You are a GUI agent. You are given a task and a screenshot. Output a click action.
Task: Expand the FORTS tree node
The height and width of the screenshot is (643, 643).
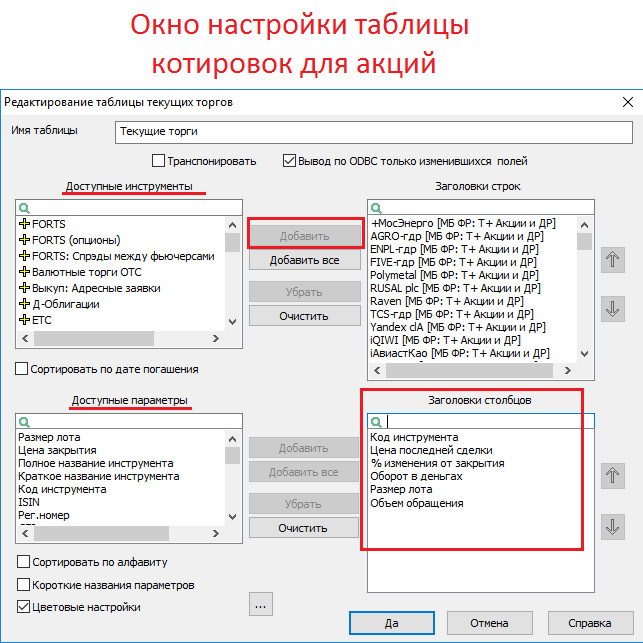point(24,223)
